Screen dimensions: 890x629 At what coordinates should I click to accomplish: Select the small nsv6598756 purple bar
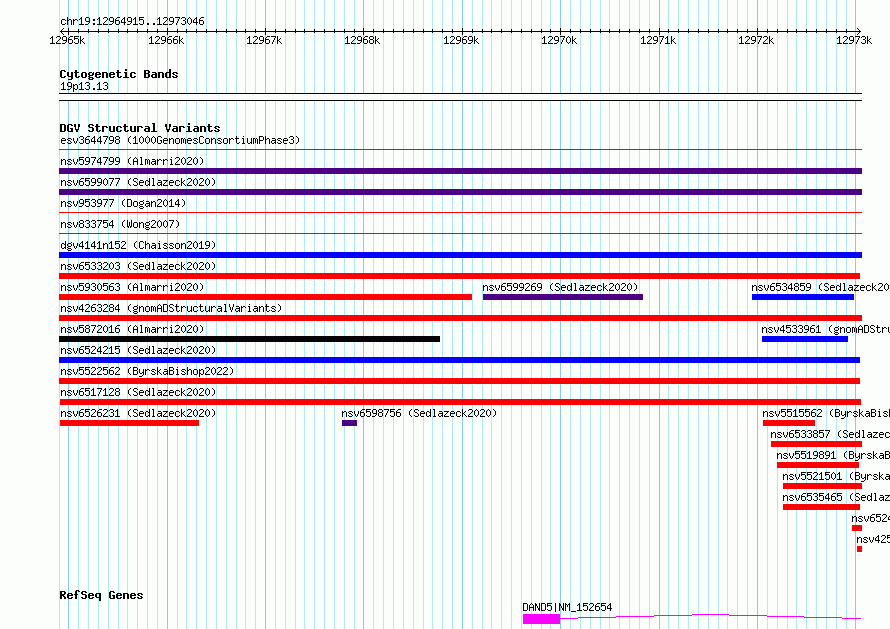349,423
